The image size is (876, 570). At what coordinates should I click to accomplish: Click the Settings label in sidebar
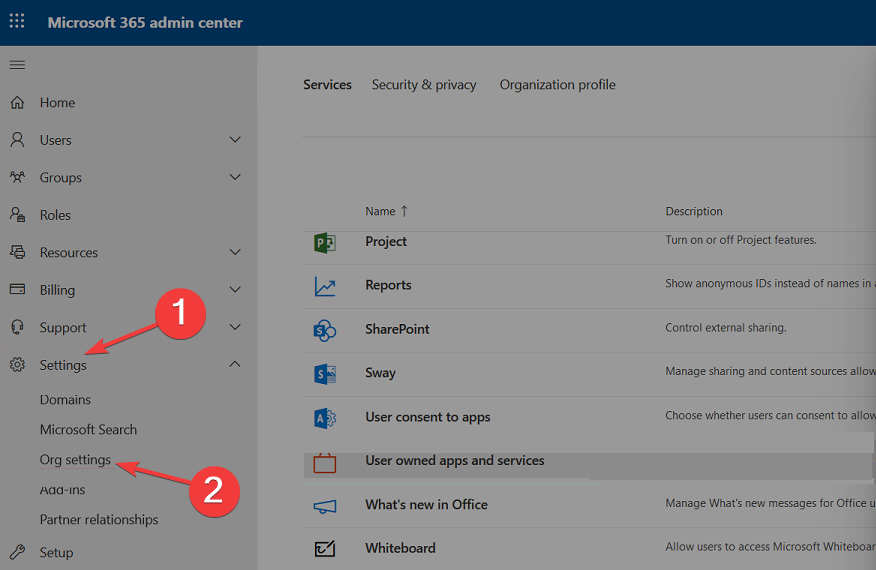(x=63, y=365)
